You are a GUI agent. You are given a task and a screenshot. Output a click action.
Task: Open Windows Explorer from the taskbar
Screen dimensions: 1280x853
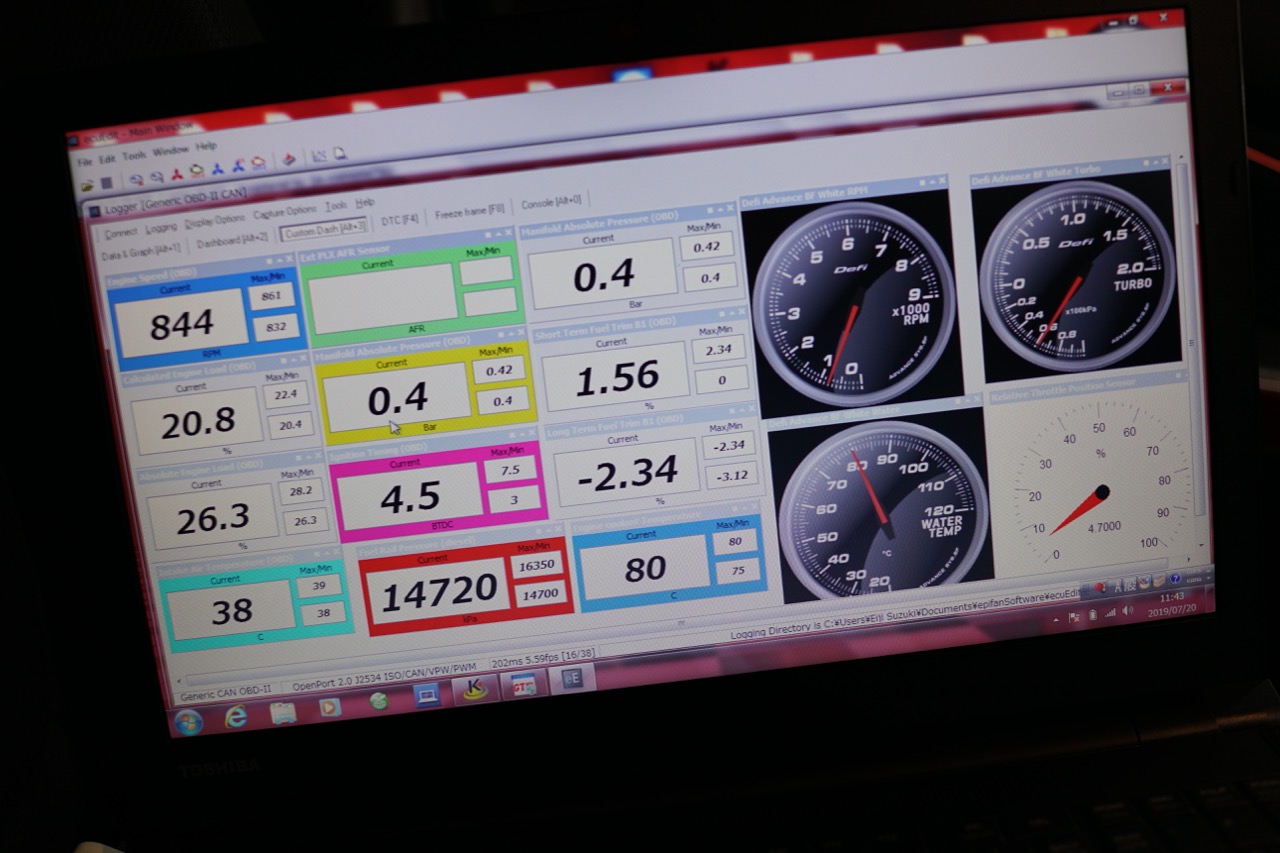coord(283,712)
